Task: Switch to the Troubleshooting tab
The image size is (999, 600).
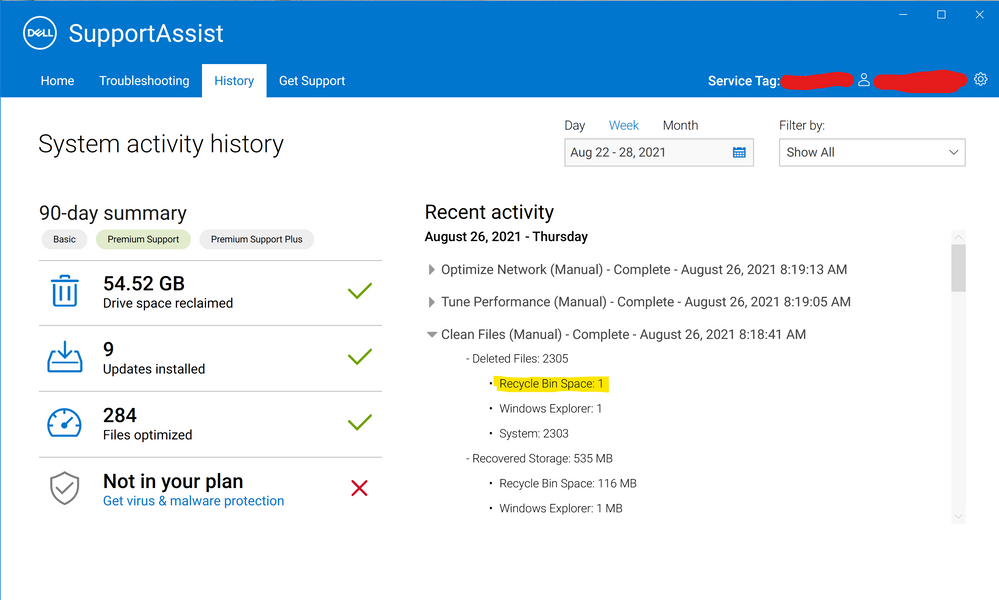Action: point(144,81)
